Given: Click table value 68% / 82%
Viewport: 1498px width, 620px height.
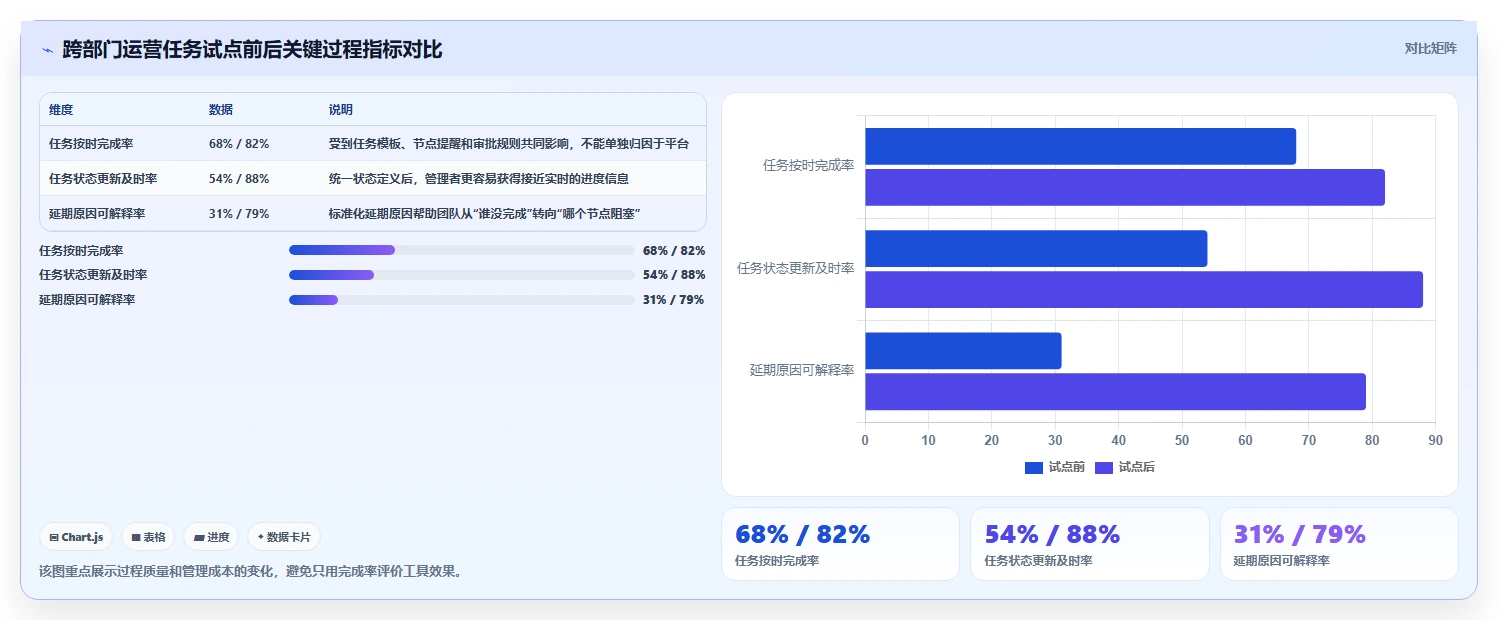Looking at the screenshot, I should (x=239, y=143).
